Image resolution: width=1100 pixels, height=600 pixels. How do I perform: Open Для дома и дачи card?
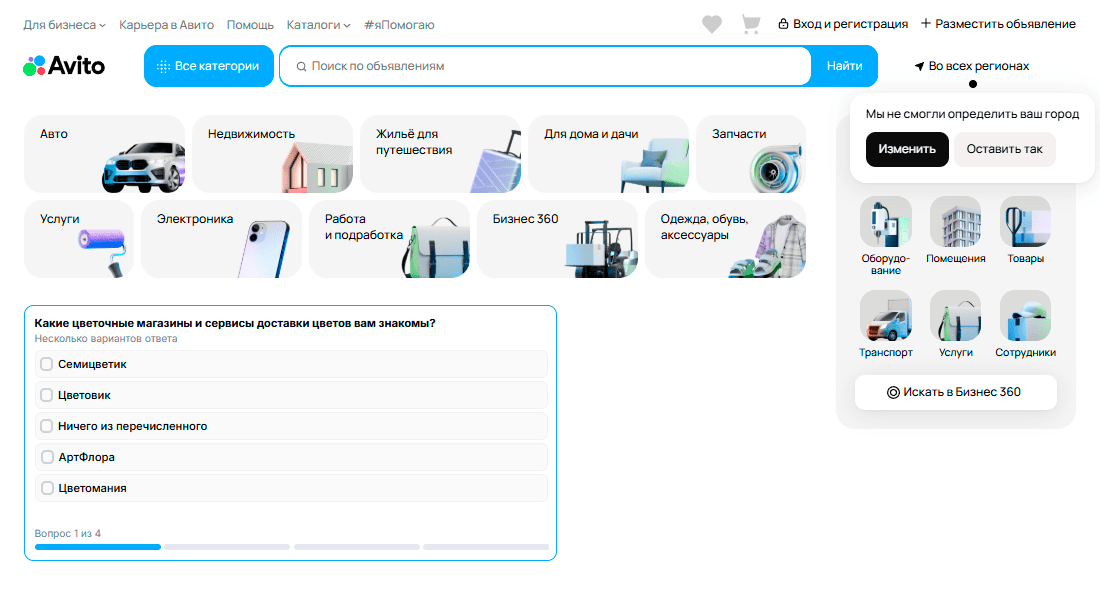click(608, 154)
